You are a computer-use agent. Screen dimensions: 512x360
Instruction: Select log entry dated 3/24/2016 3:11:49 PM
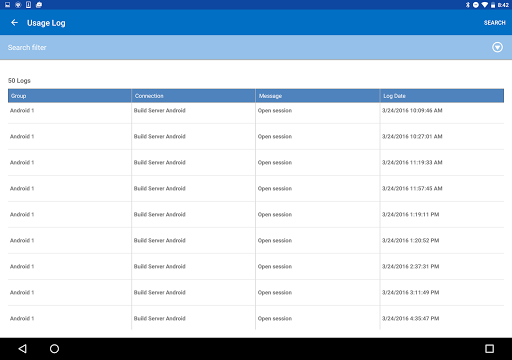(x=256, y=292)
